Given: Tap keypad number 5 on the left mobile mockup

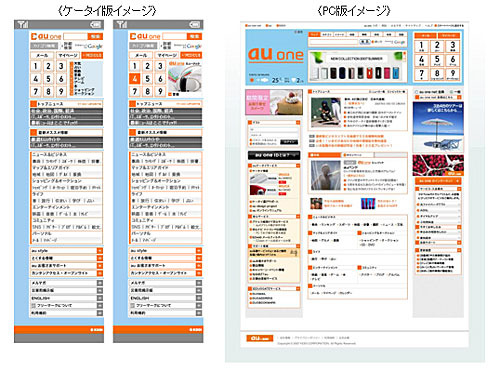Looking at the screenshot, I should 48,79.
